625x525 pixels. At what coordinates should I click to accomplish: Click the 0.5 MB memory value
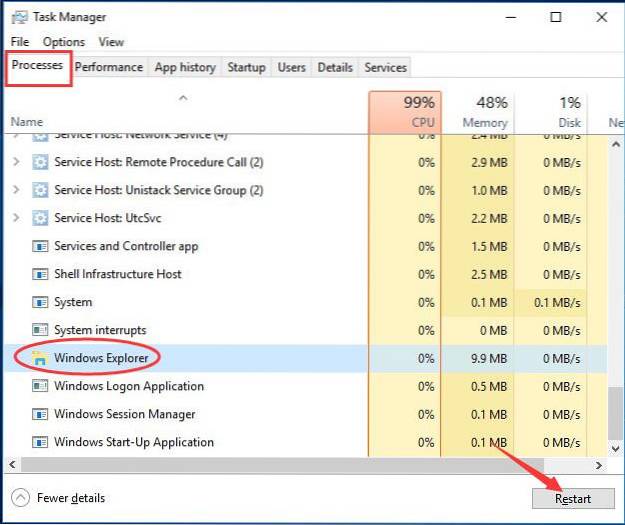click(x=489, y=386)
